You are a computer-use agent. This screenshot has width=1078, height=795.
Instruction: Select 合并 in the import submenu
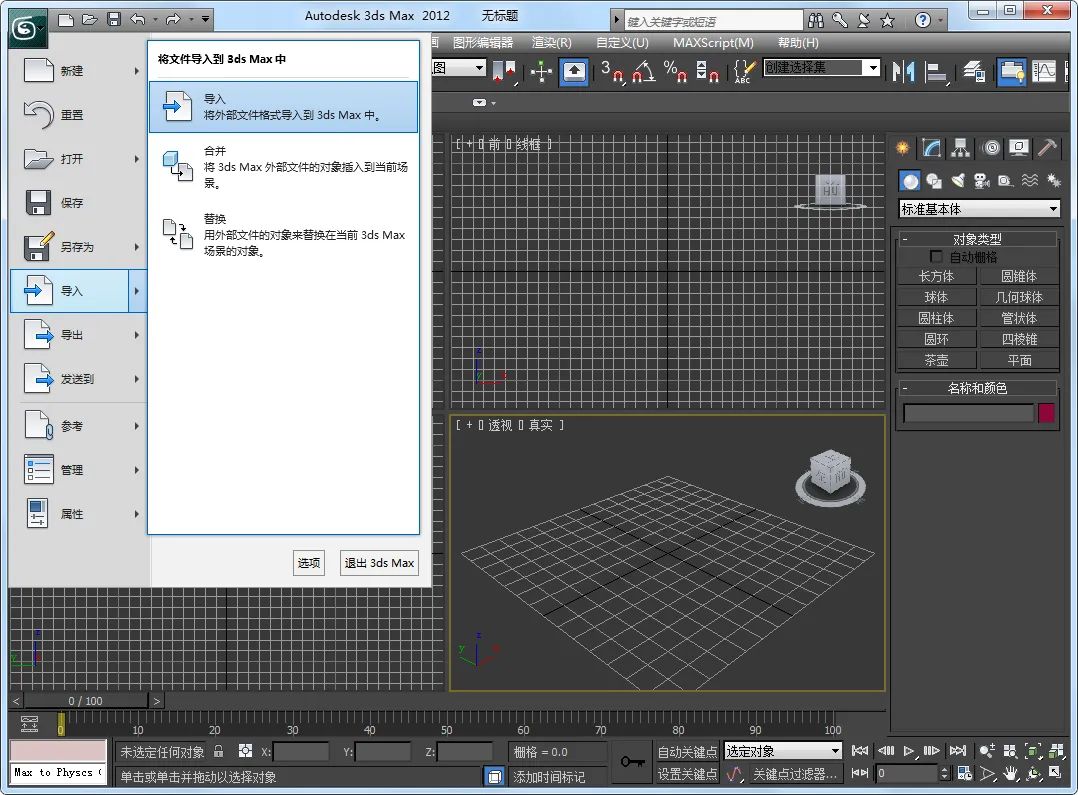283,167
